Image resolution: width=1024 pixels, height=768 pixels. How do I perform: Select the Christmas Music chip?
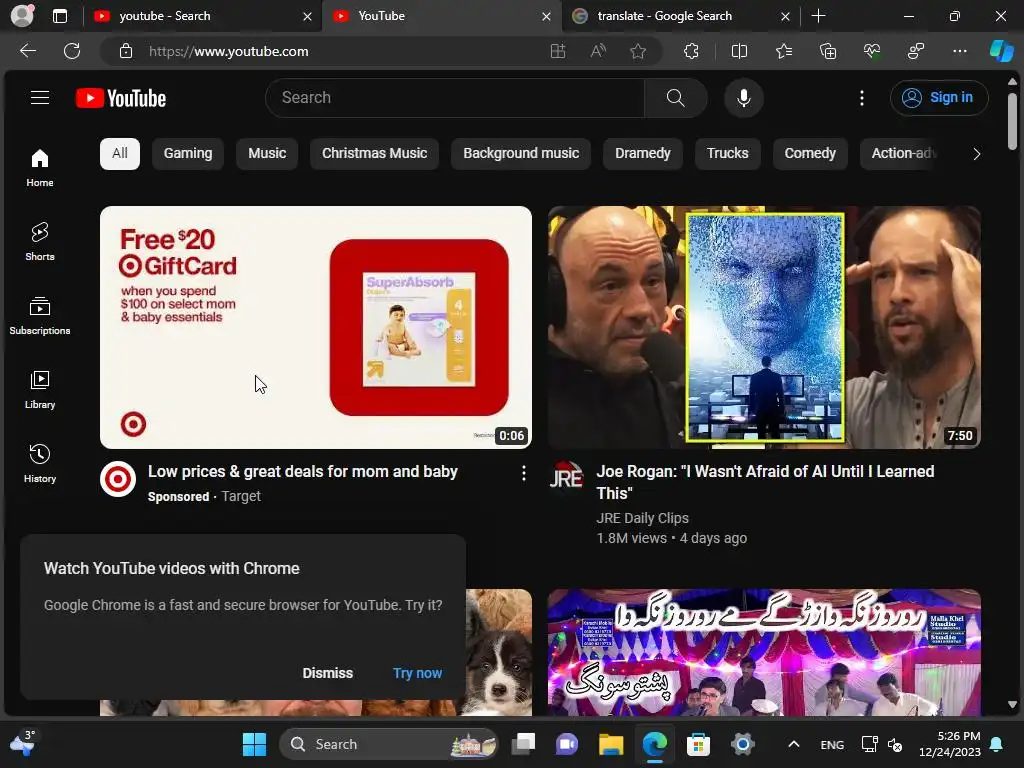tap(374, 153)
